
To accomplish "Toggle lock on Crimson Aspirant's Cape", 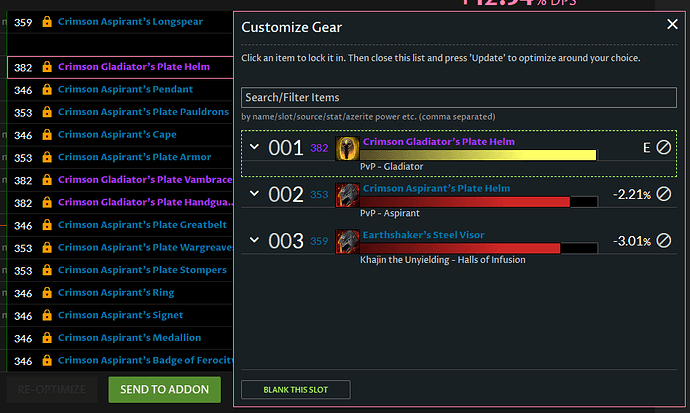I will click(47, 135).
